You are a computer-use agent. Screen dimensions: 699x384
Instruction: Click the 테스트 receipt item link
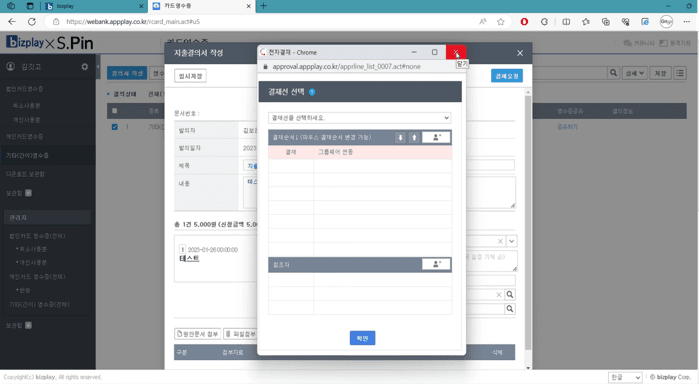point(189,258)
